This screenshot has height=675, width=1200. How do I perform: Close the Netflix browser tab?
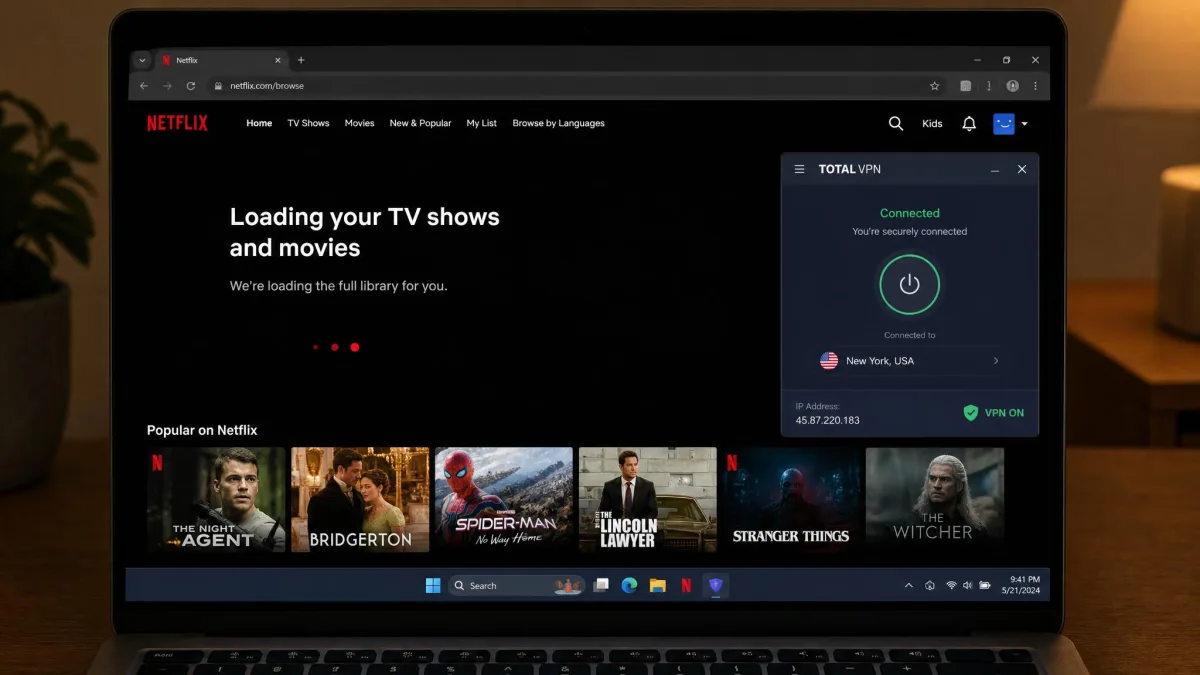coord(278,60)
